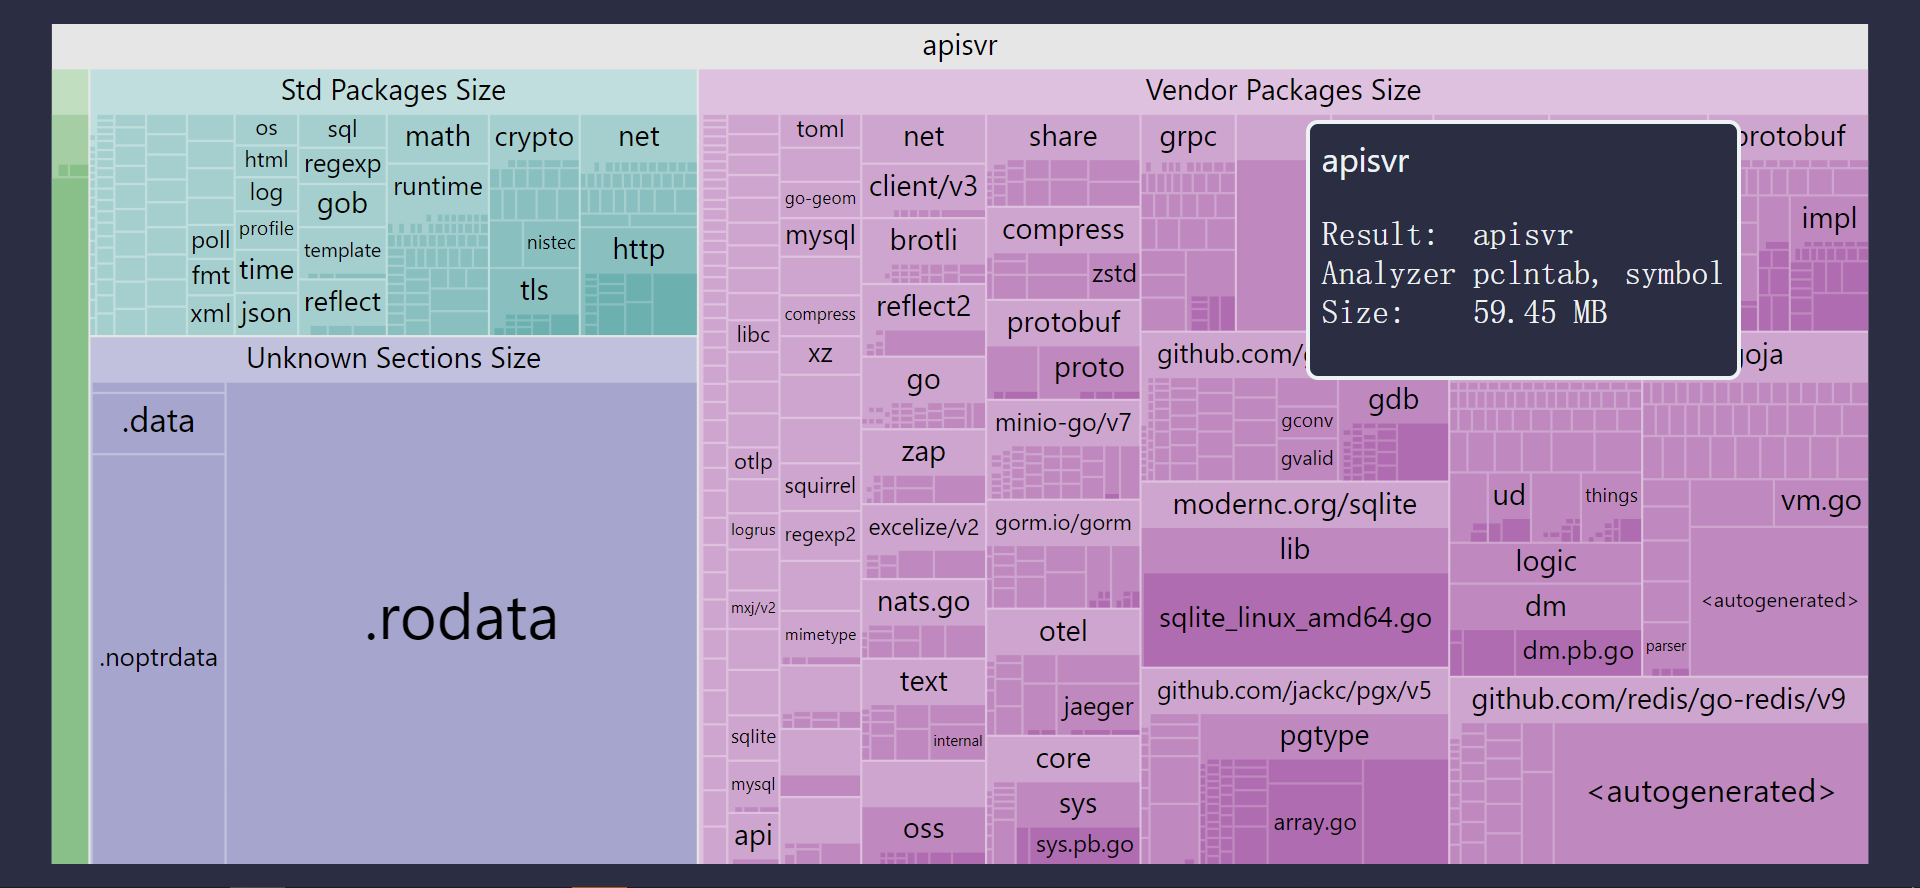Viewport: 1920px width, 888px height.
Task: Click the modernc.org/sqlite group header
Action: pos(1294,504)
